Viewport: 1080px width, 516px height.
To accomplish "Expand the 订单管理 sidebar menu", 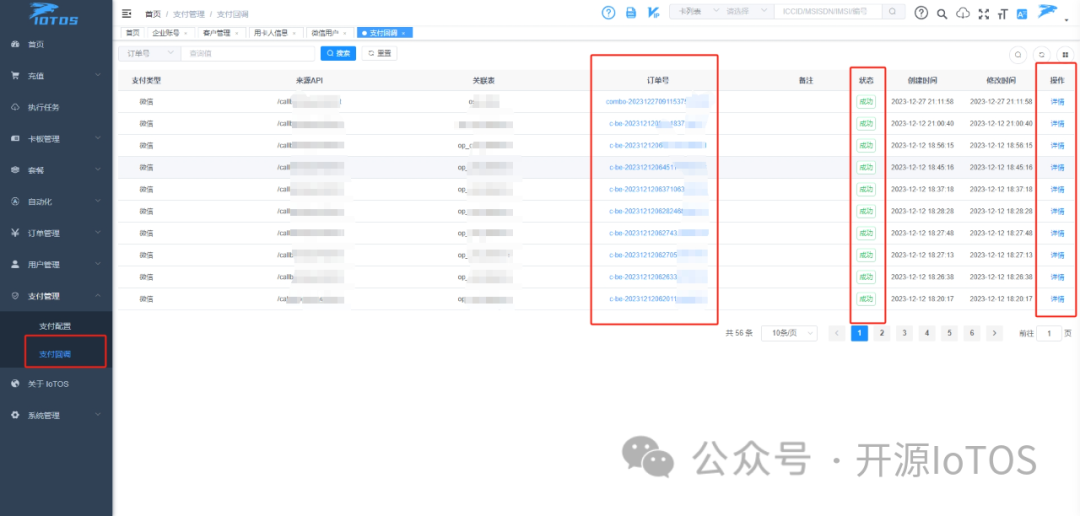I will pyautogui.click(x=56, y=233).
